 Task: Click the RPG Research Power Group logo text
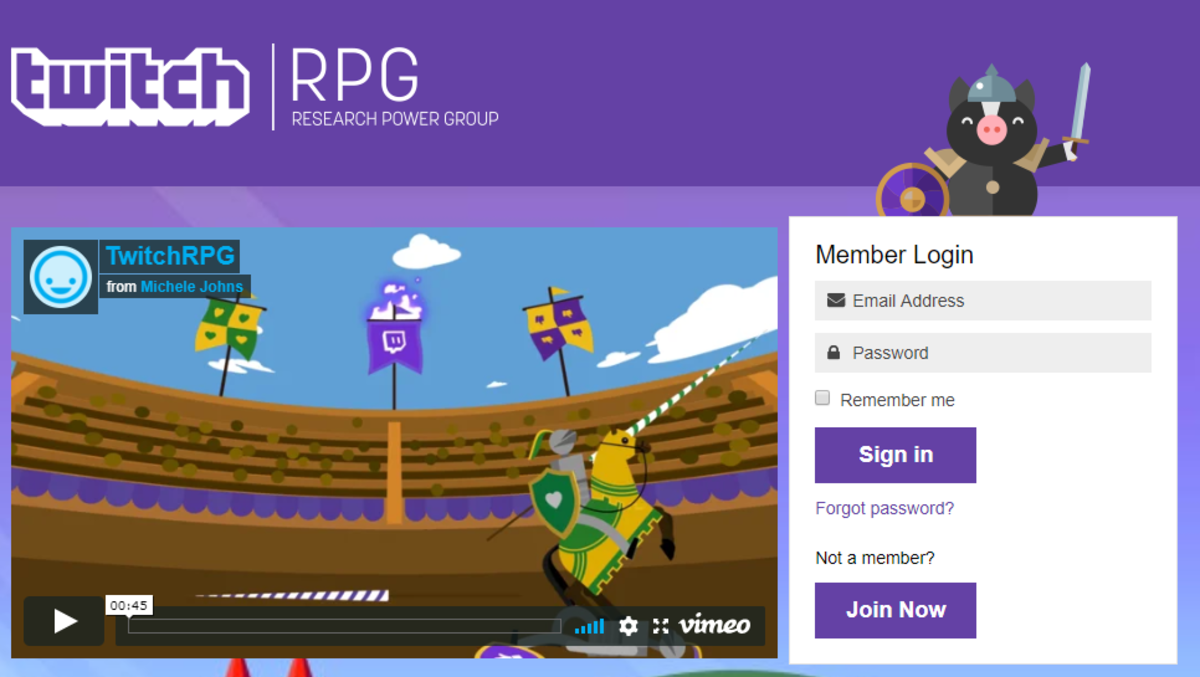coord(394,87)
